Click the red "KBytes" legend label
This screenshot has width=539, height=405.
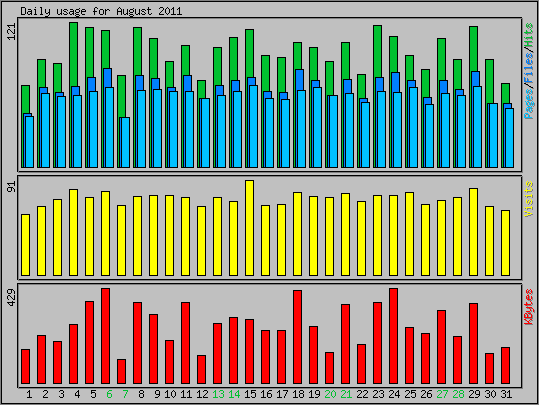click(529, 307)
